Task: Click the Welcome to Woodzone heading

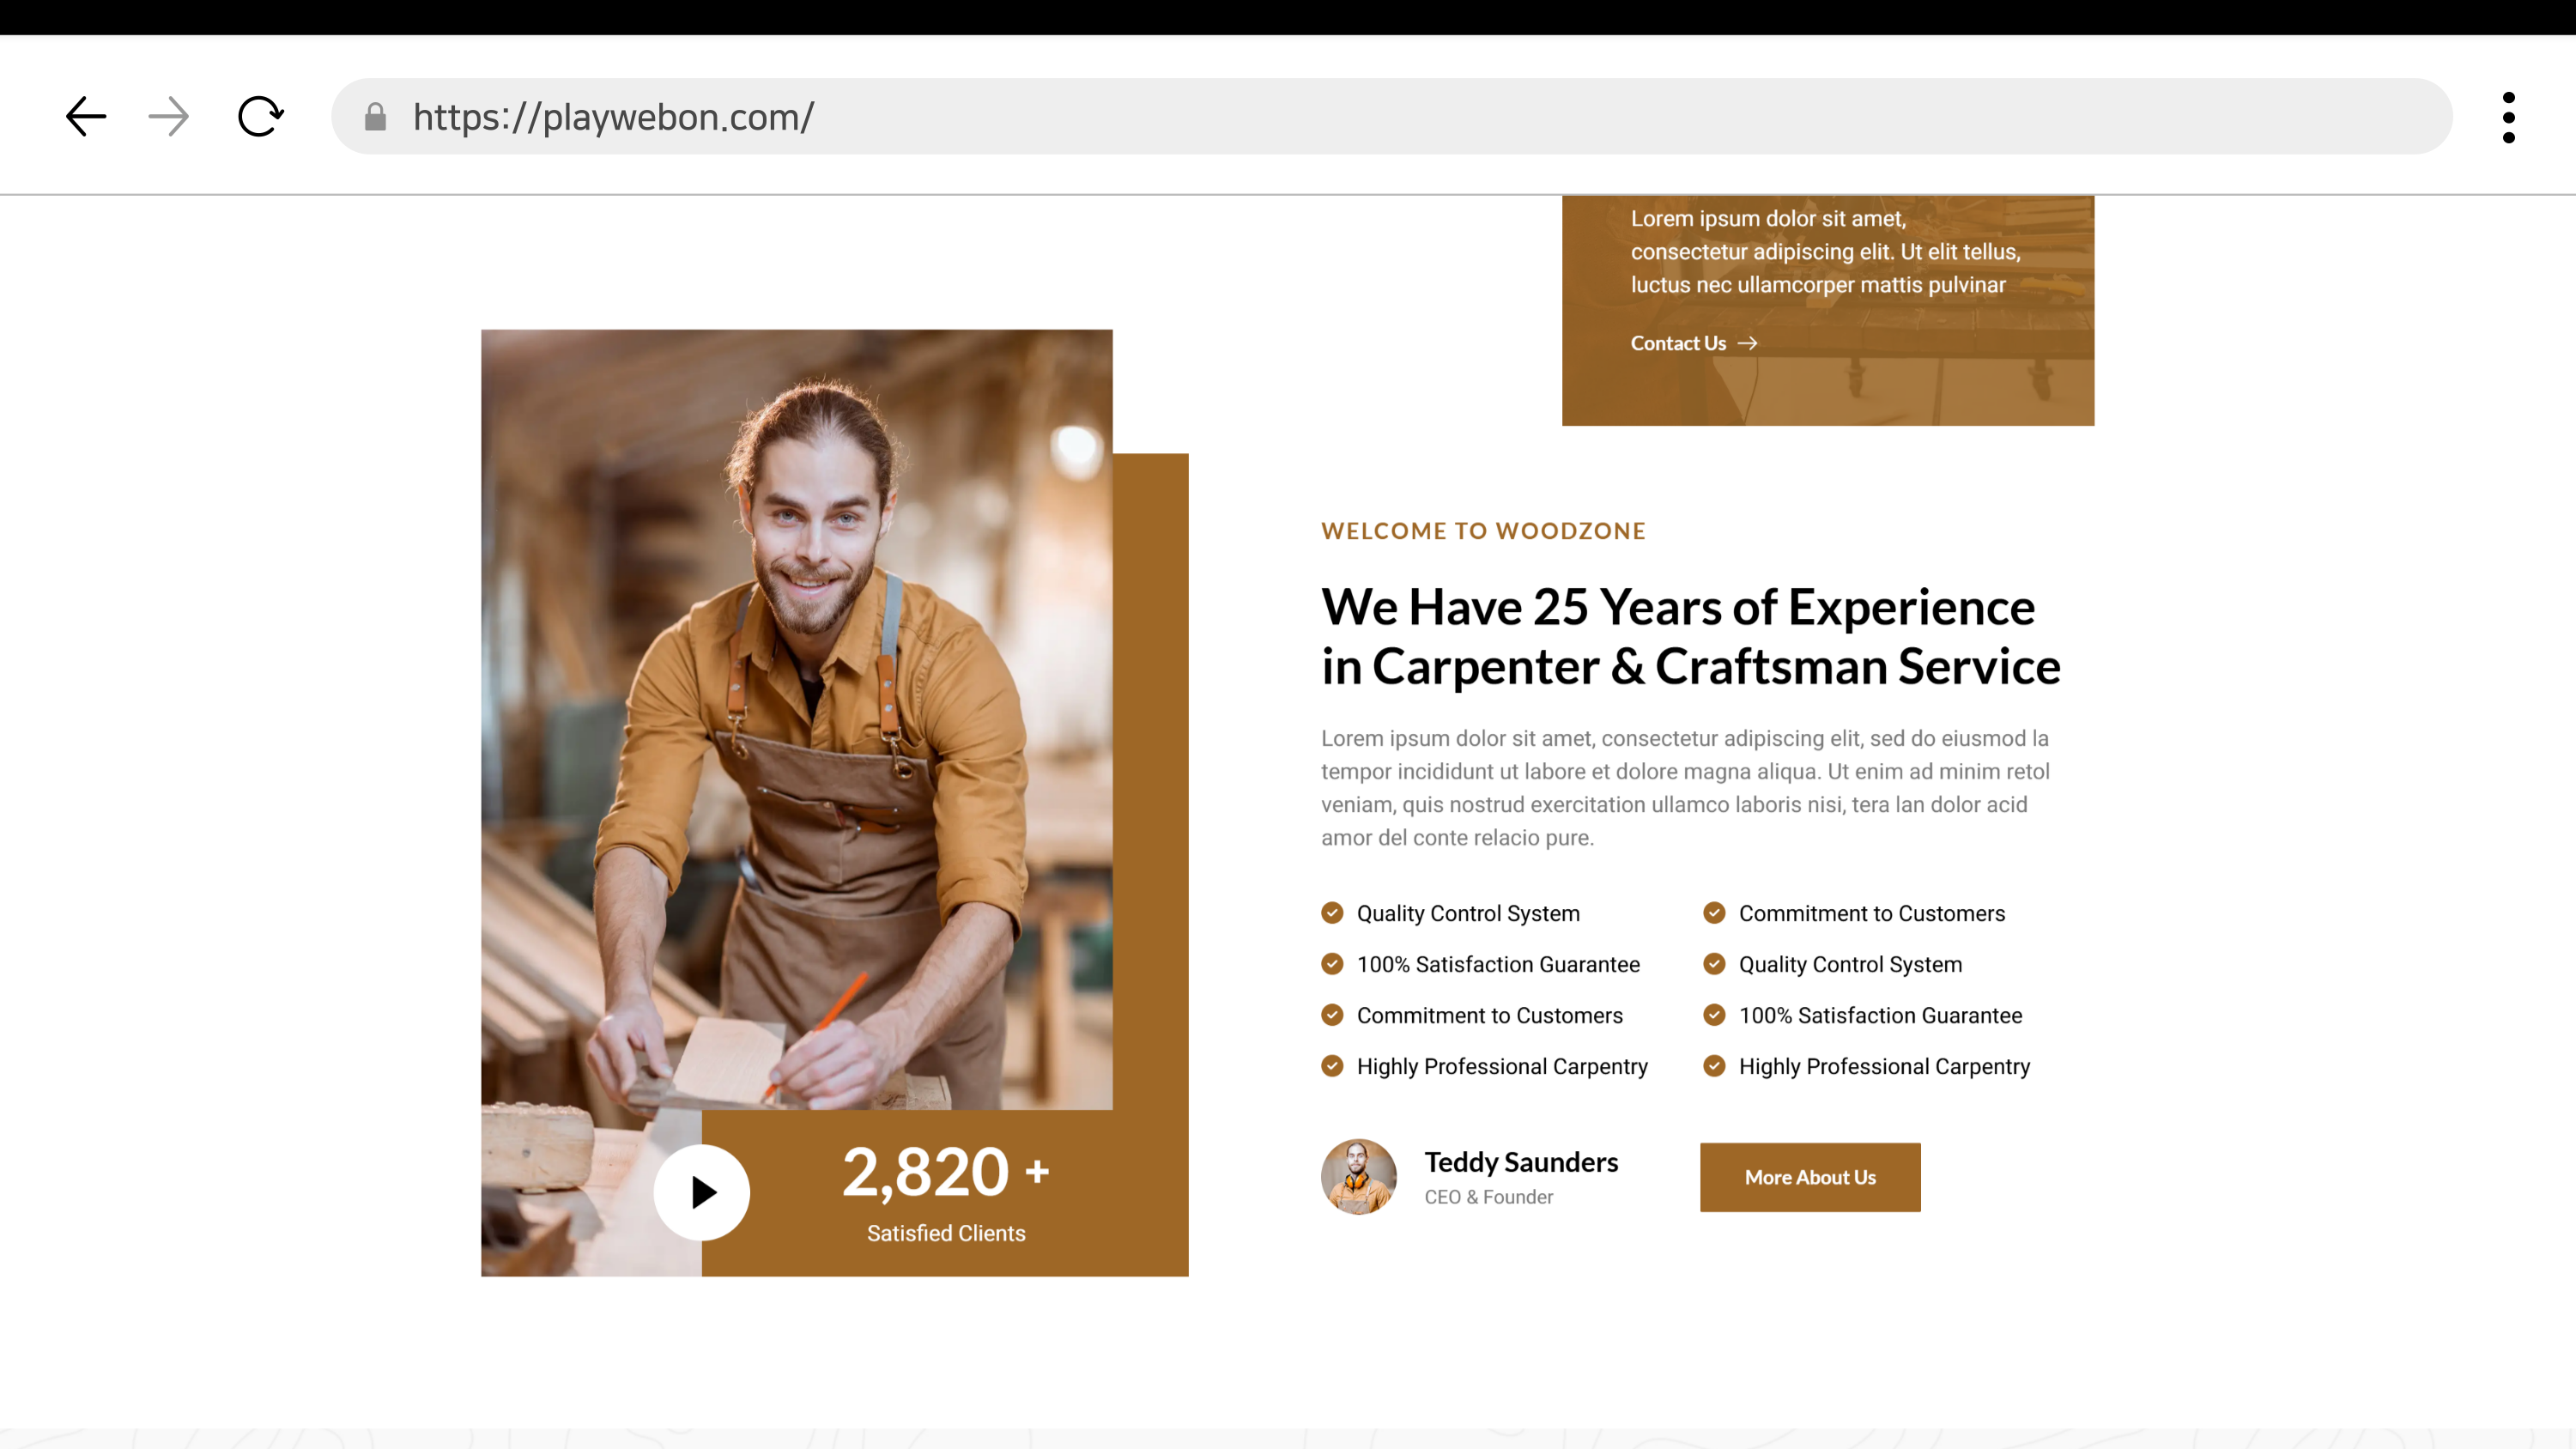Action: point(1483,531)
